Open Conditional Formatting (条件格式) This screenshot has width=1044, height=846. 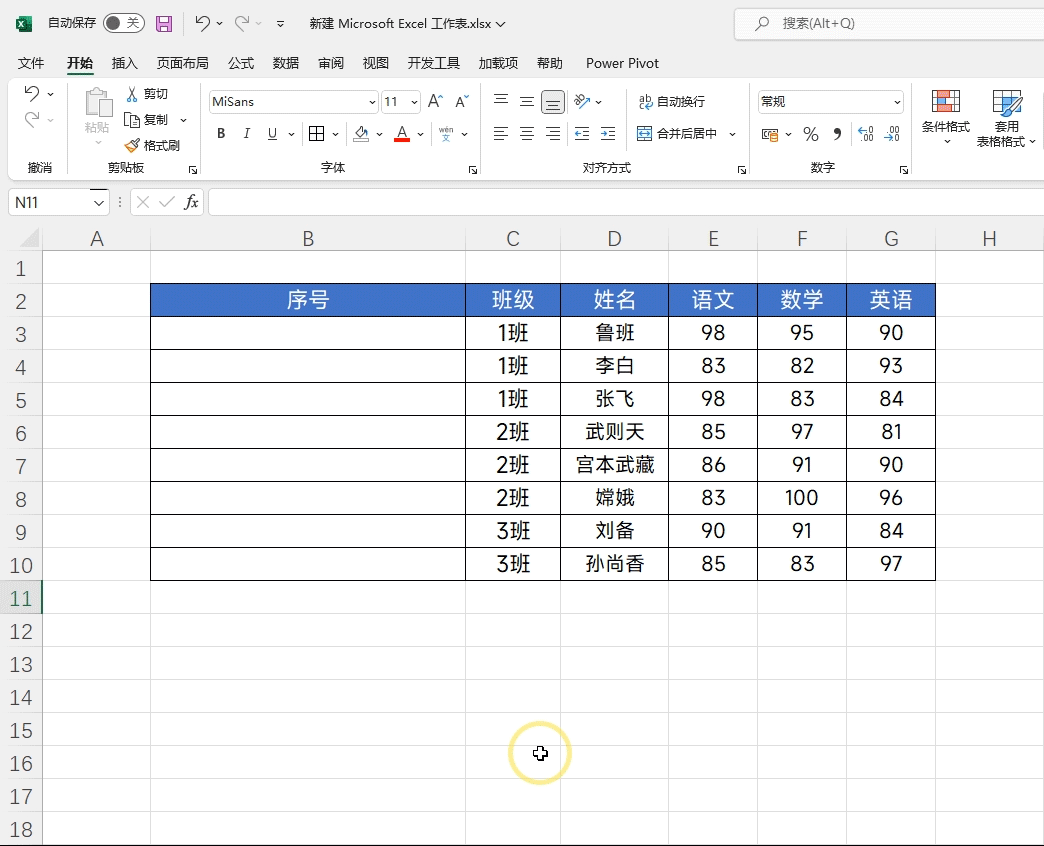[x=945, y=117]
